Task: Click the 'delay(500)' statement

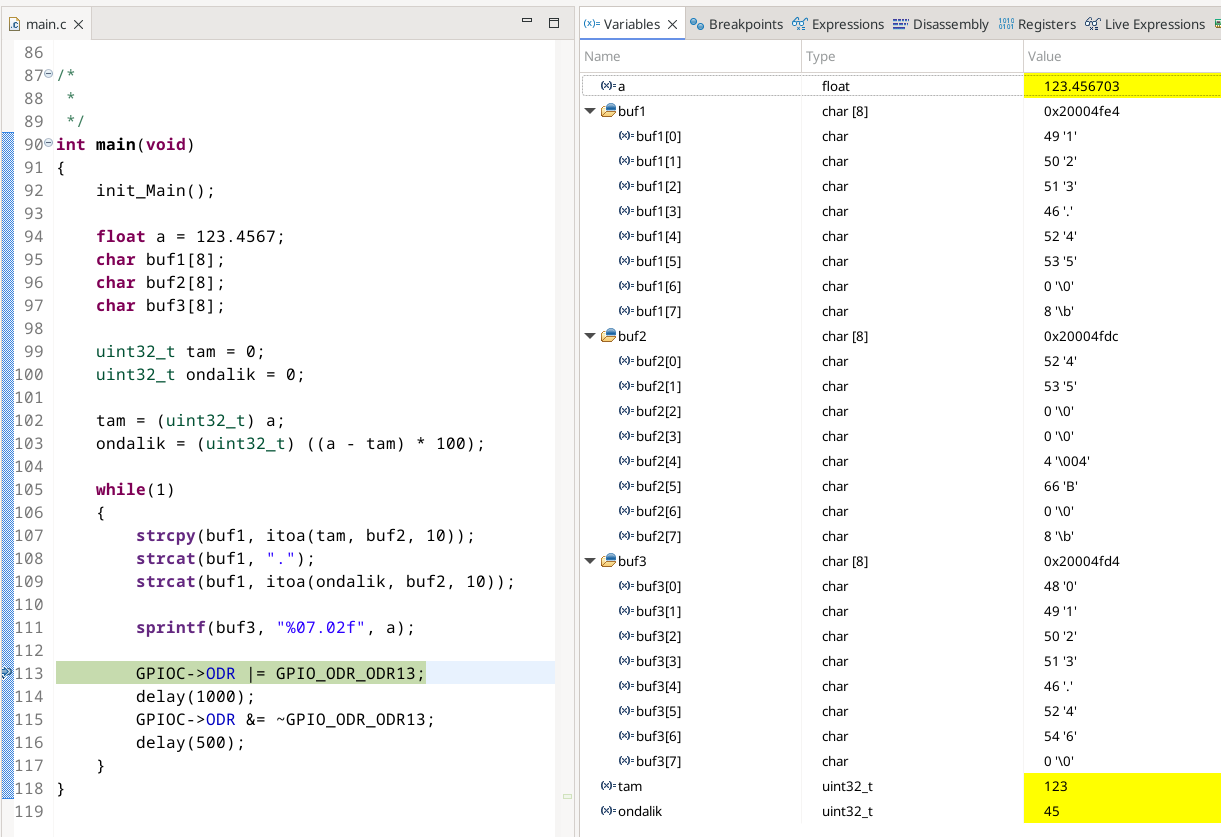Action: coord(190,742)
